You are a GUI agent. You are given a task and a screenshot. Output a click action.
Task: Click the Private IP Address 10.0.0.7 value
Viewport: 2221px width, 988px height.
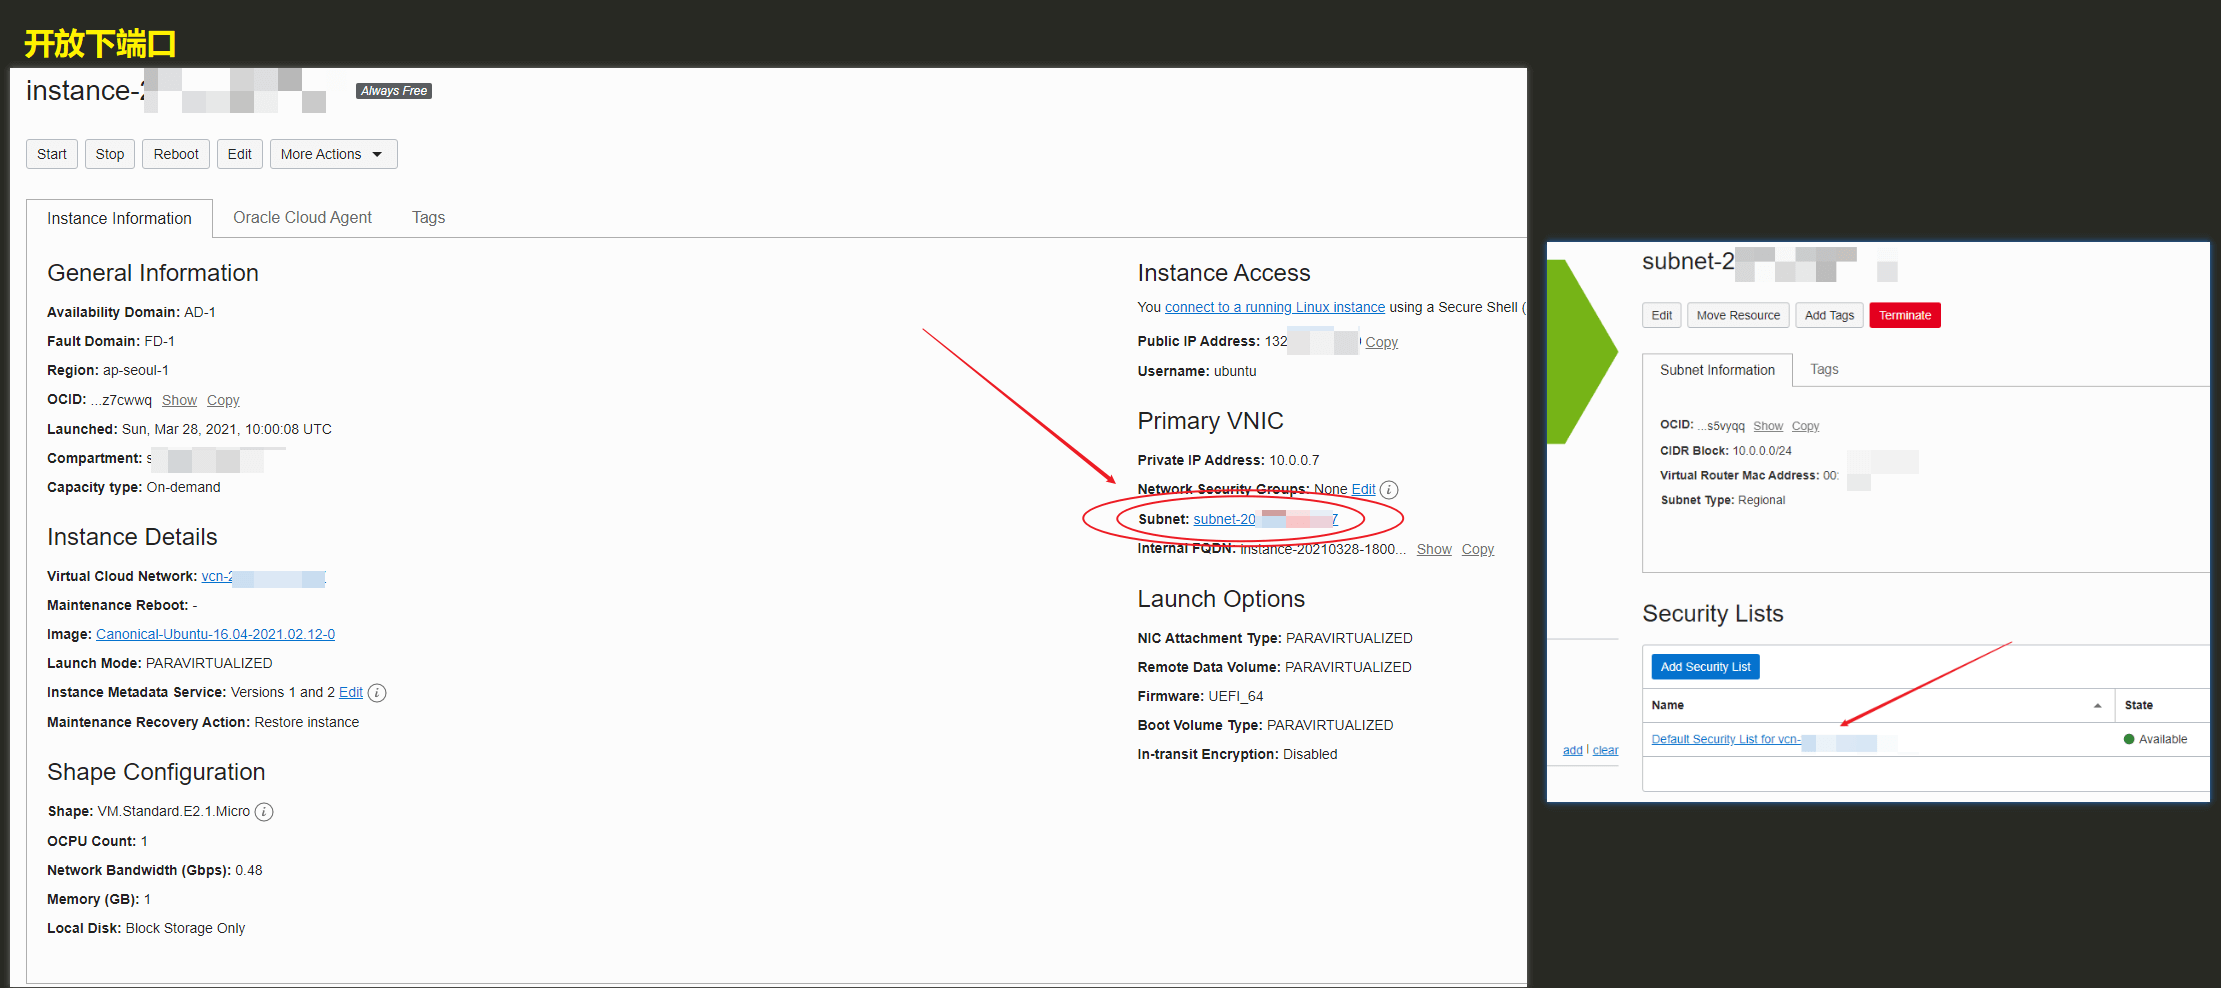(x=1294, y=461)
